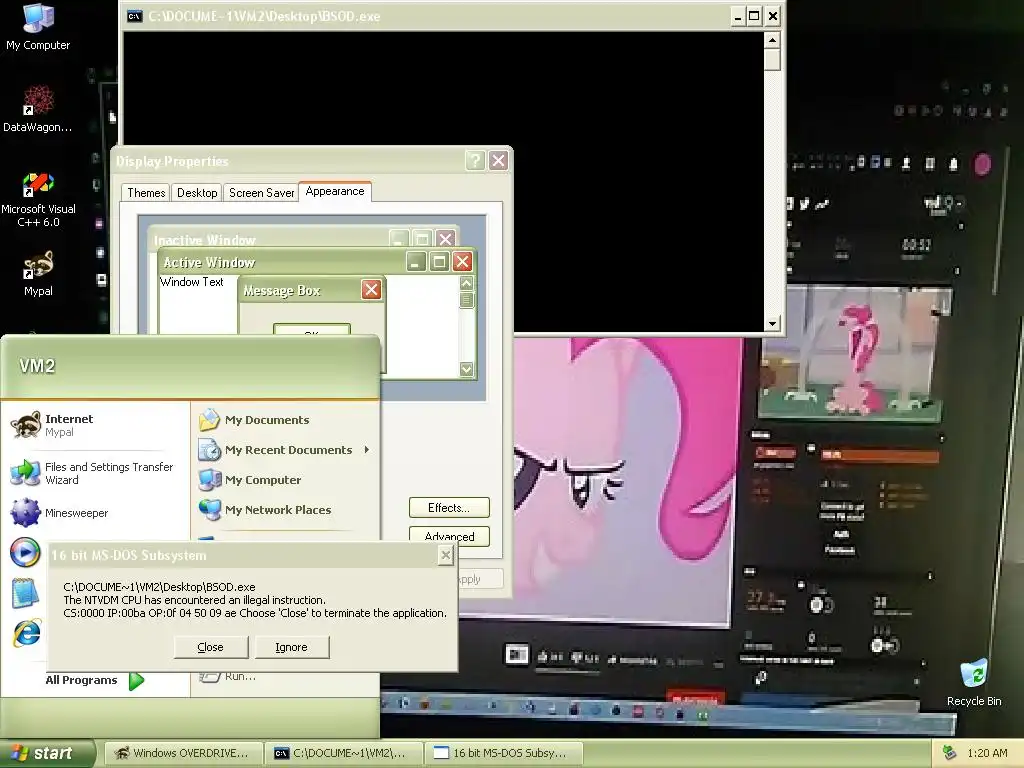Switch to the Desktop tab
The width and height of the screenshot is (1024, 768).
click(x=197, y=193)
